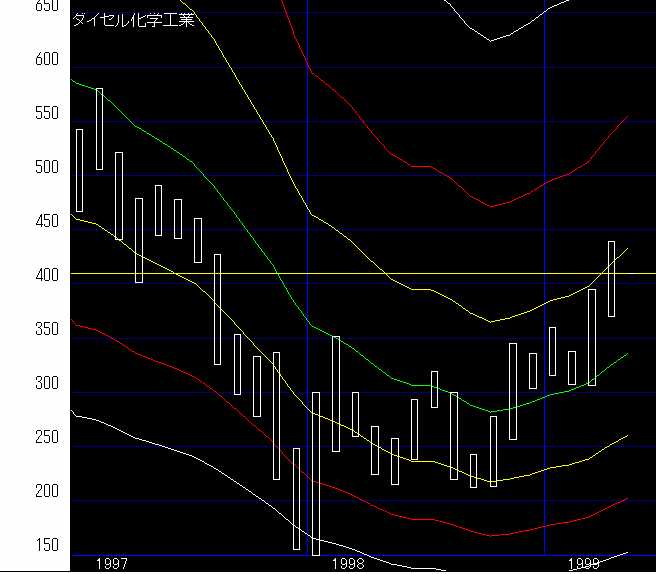Click the 500 price axis label
This screenshot has width=656, height=574.
[19, 168]
